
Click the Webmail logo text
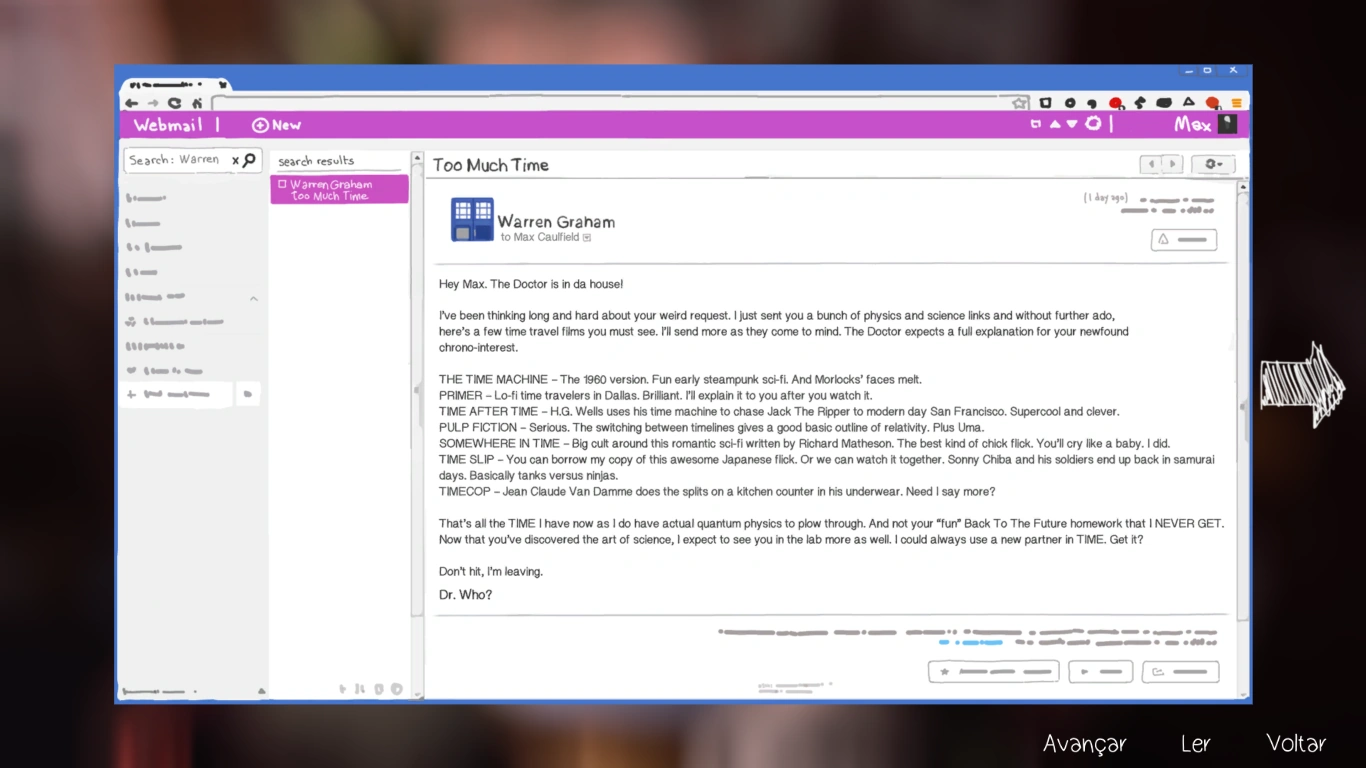point(168,125)
